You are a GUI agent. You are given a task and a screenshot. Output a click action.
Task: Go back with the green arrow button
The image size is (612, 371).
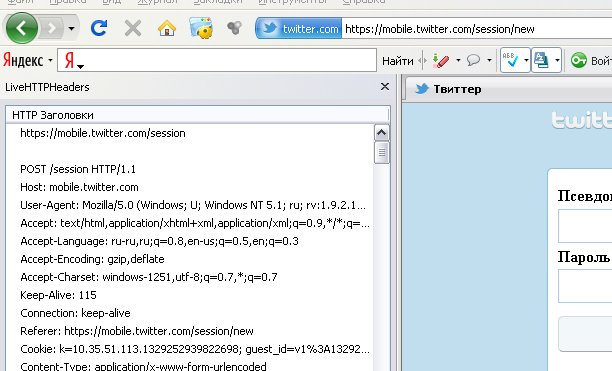(22, 28)
